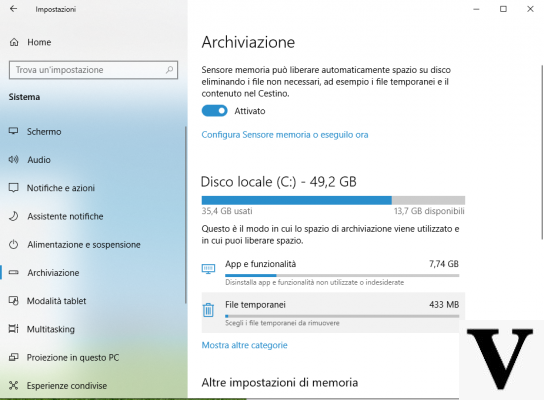Click the Disco locale (C:) heading
The width and height of the screenshot is (544, 400).
click(x=279, y=182)
